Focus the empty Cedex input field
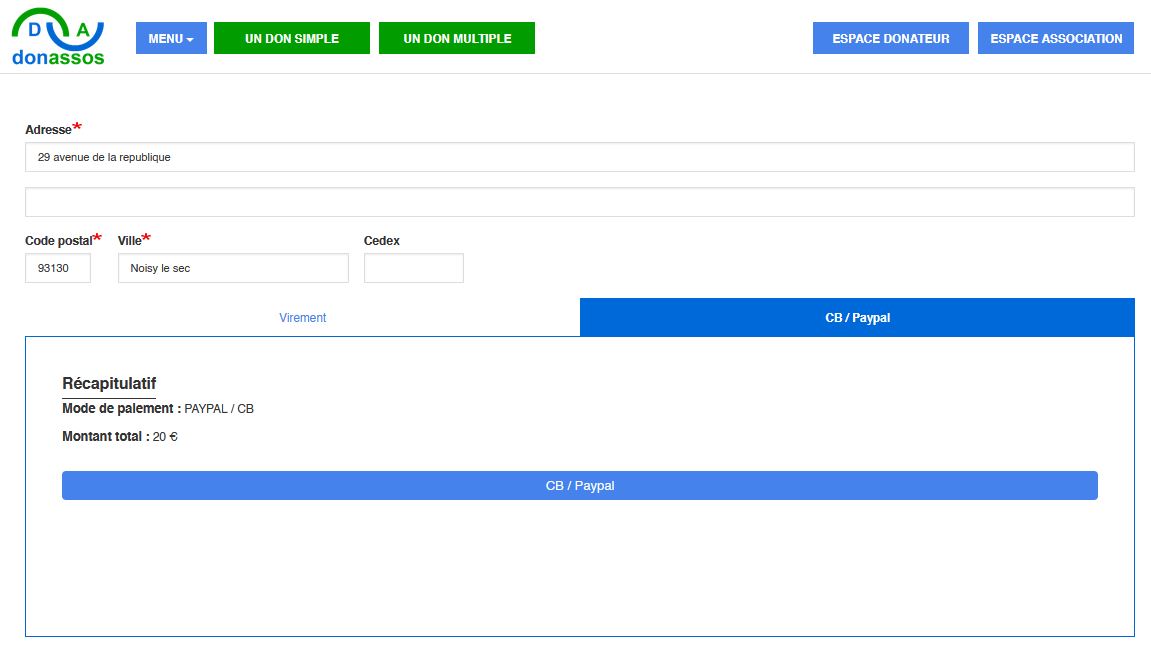 pyautogui.click(x=413, y=268)
